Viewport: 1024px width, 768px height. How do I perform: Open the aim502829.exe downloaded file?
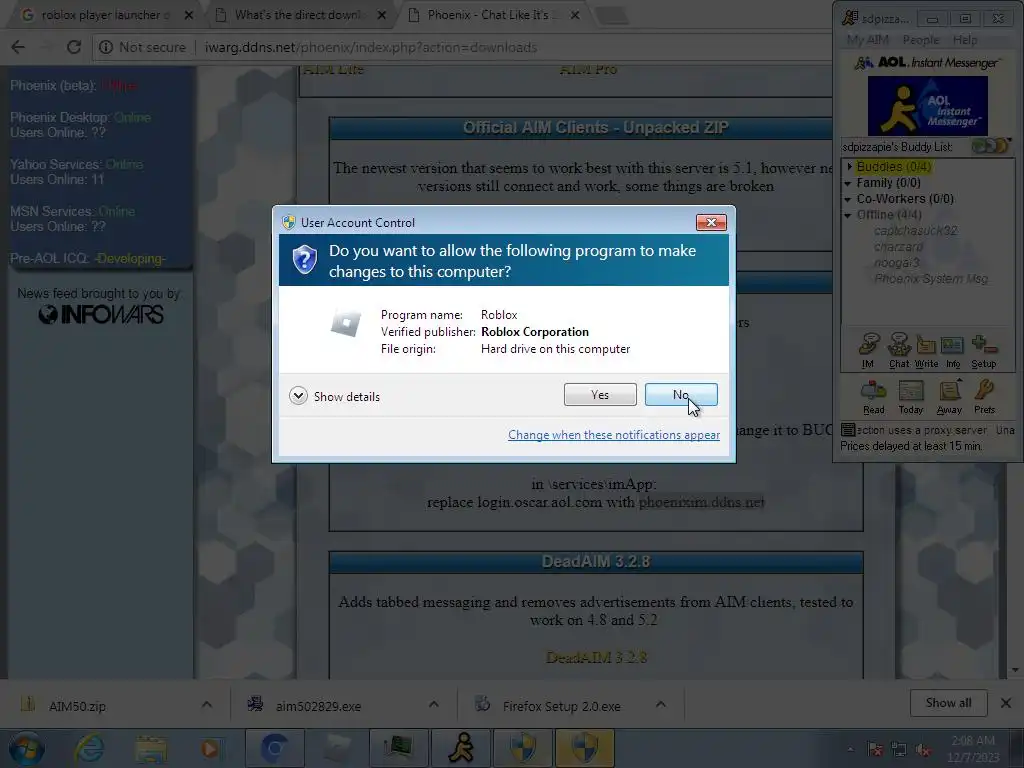pos(318,706)
